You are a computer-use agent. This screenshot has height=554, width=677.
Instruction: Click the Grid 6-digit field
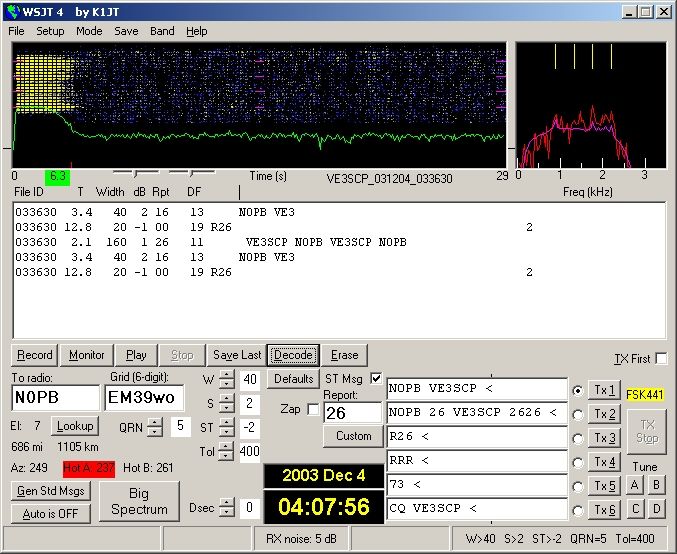[x=144, y=397]
